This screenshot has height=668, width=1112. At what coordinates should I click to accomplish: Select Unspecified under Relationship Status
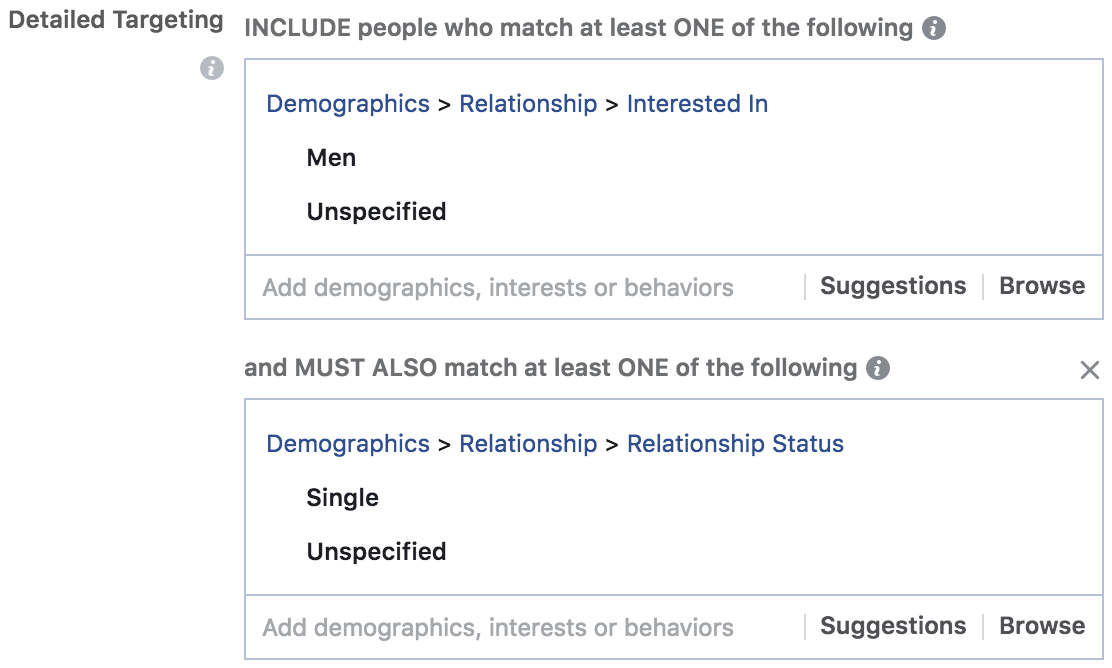pos(376,552)
